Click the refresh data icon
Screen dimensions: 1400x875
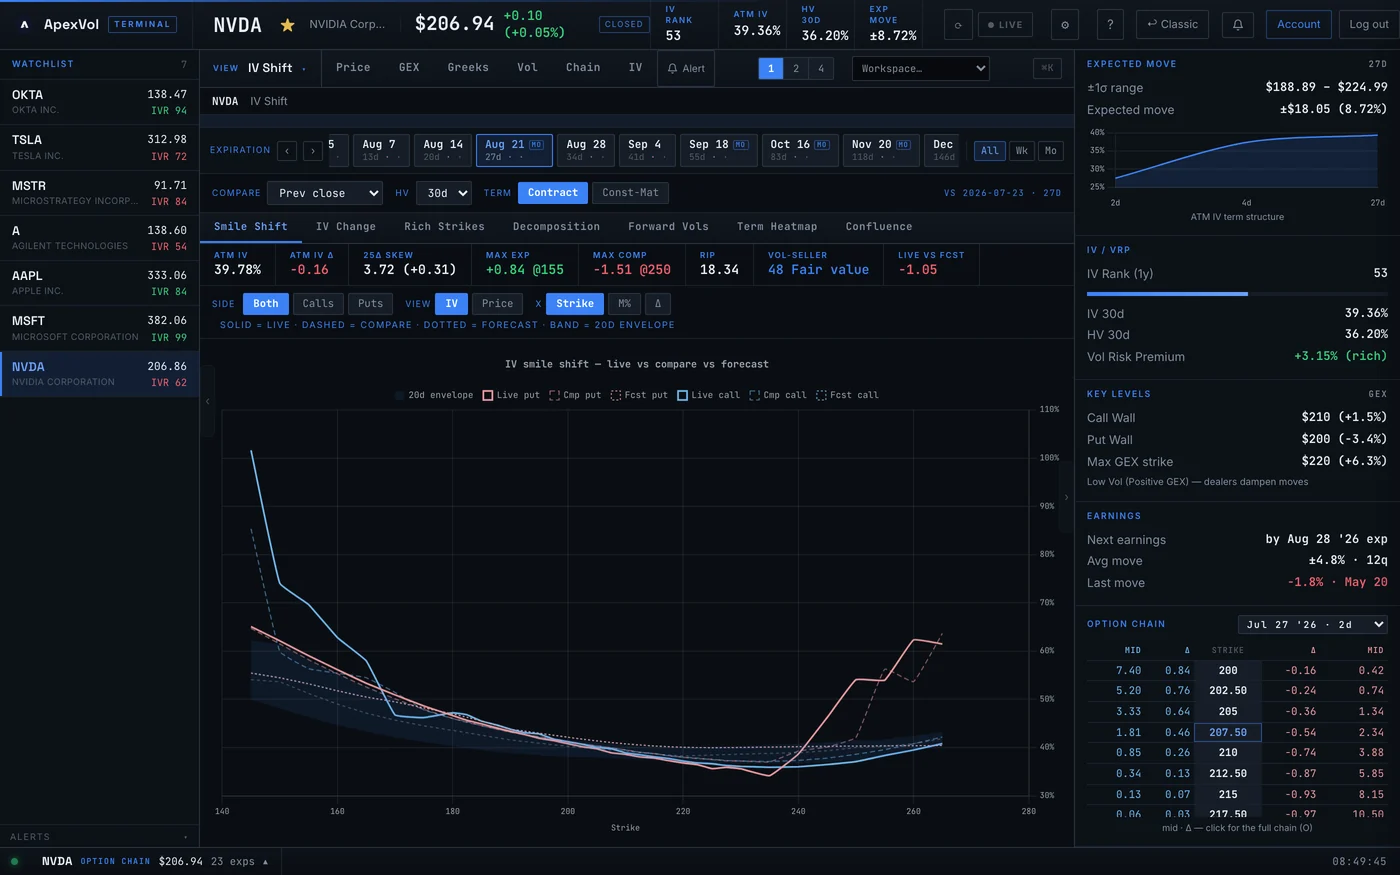958,25
